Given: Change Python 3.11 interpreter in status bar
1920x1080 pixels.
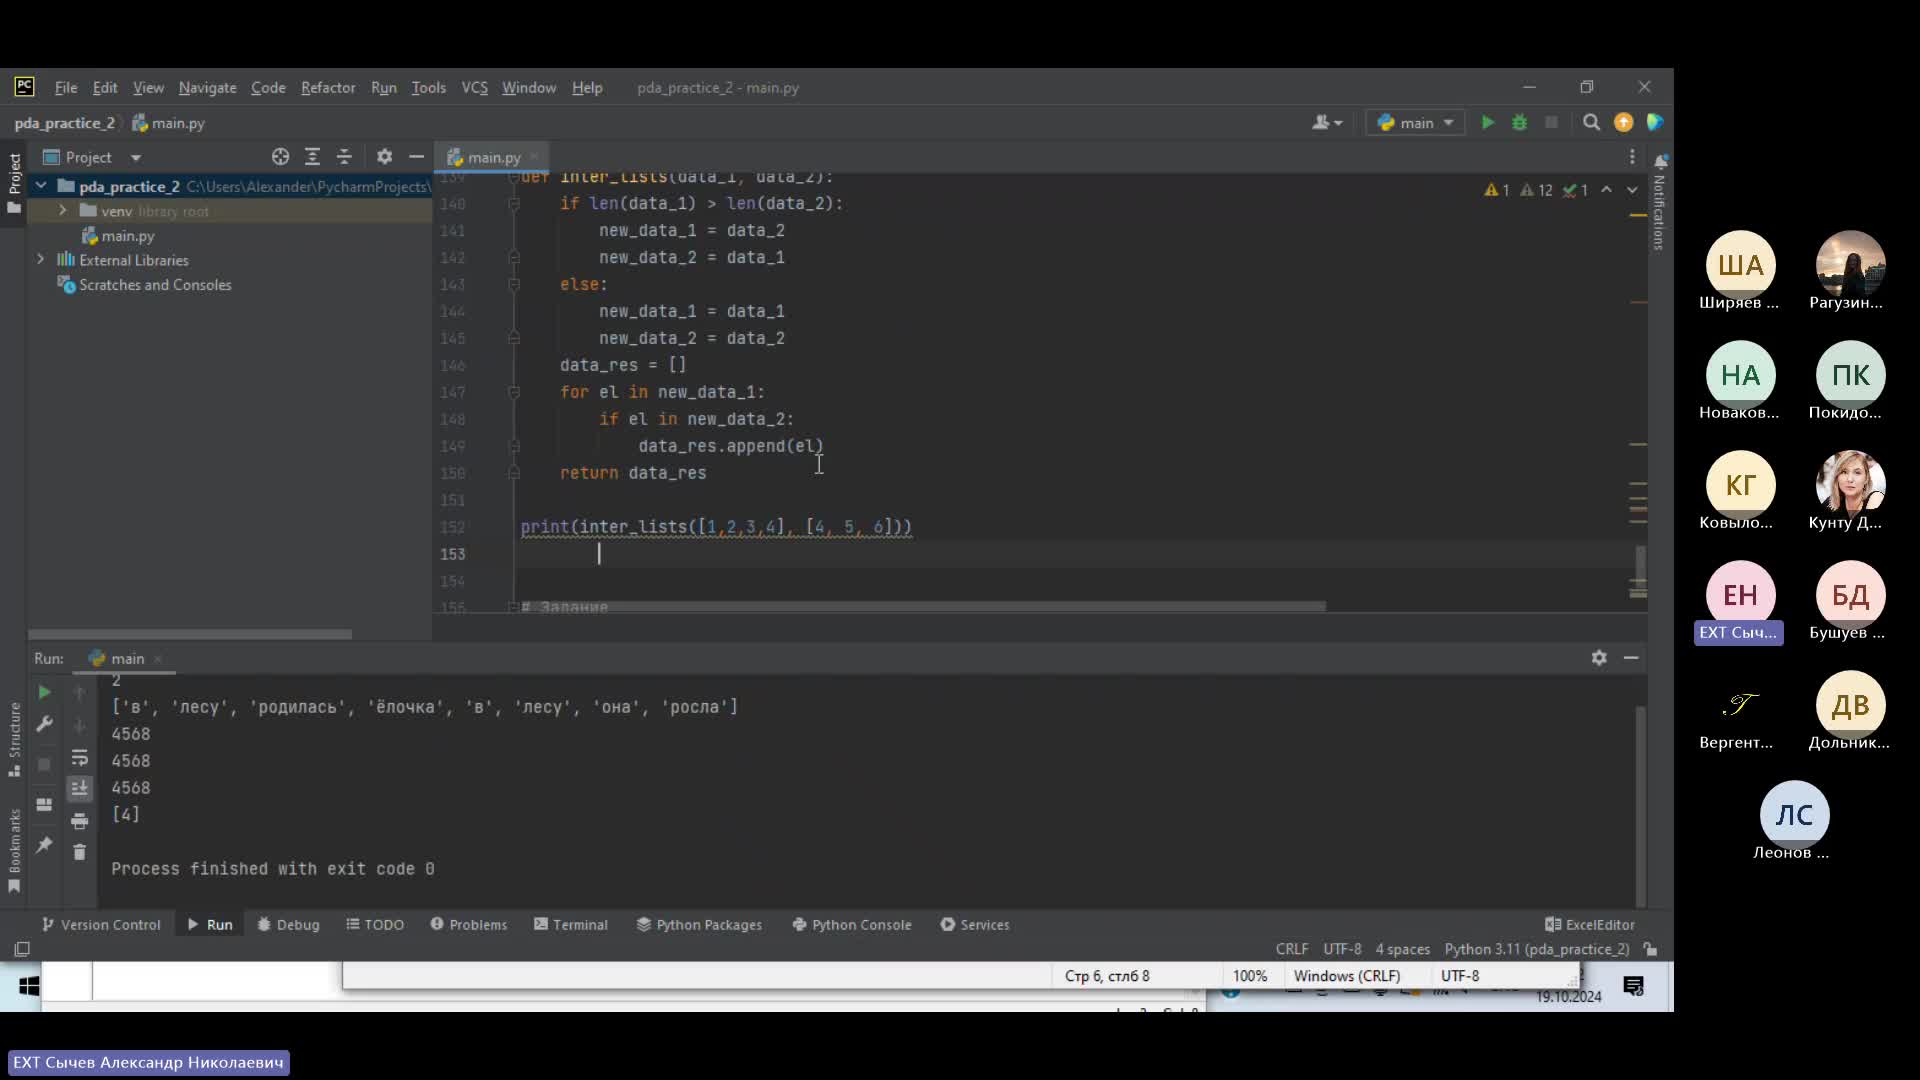Looking at the screenshot, I should pos(1536,949).
